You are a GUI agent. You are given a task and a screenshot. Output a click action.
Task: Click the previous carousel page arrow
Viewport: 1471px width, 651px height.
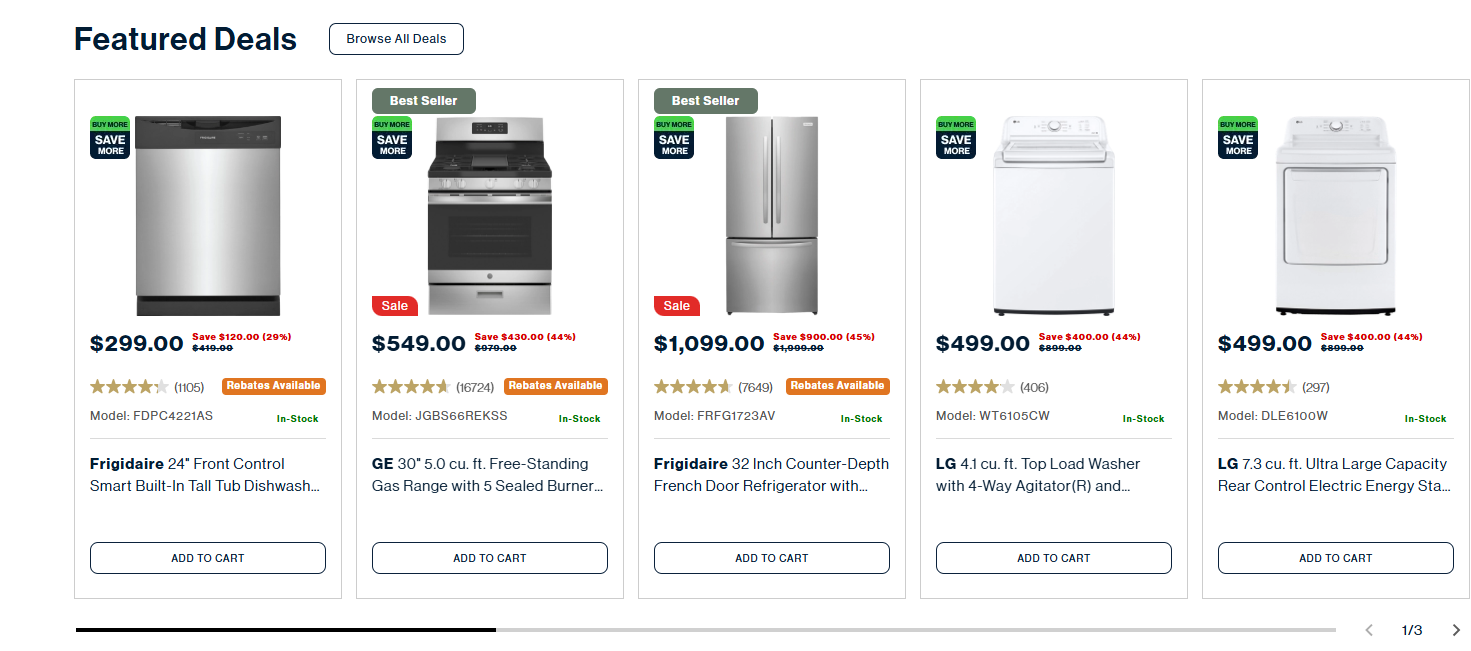click(1369, 630)
